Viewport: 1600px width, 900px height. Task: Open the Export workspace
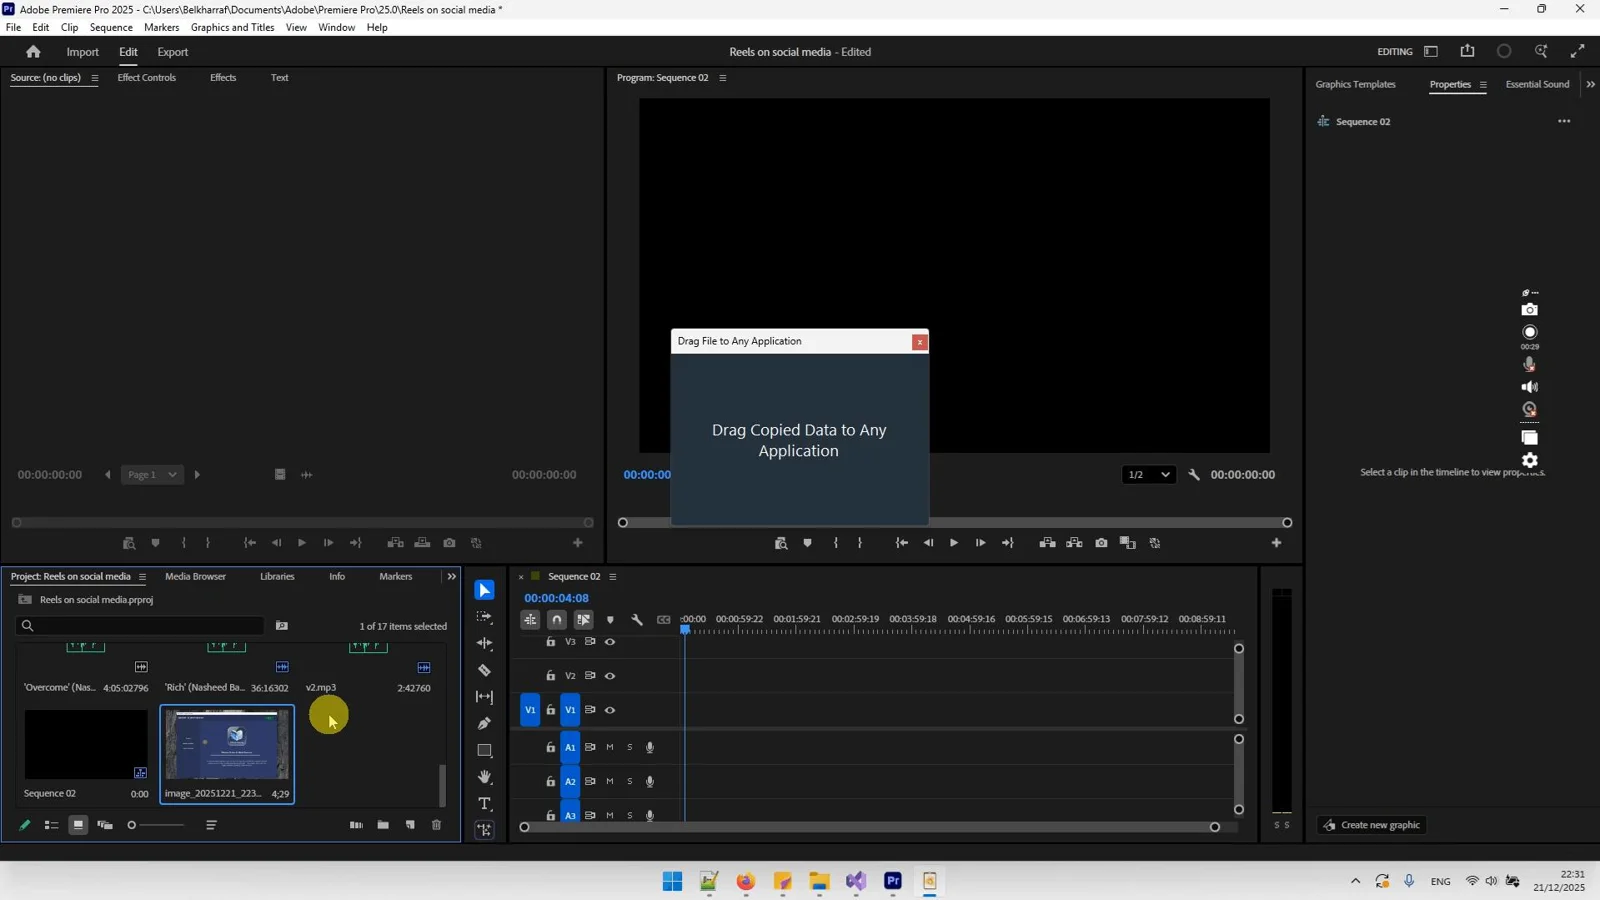pyautogui.click(x=172, y=52)
